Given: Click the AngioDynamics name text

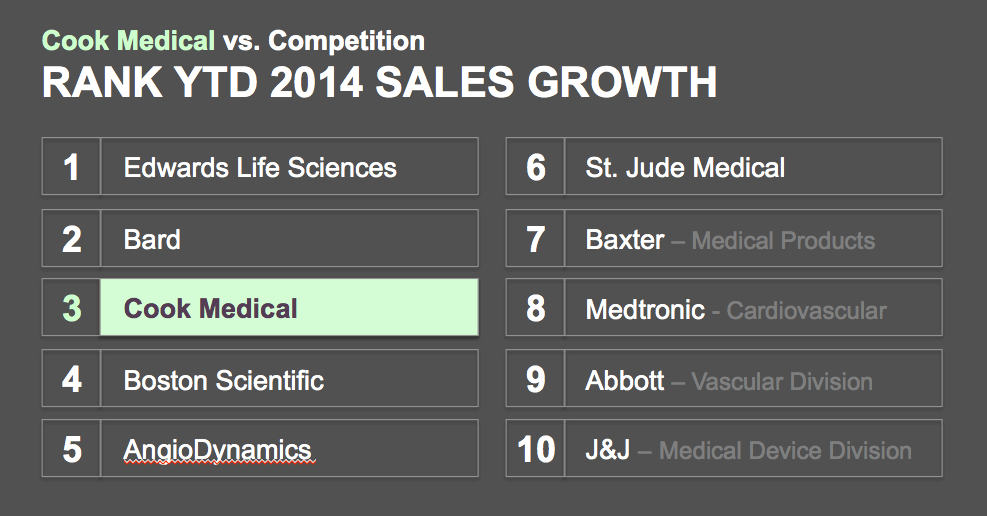Looking at the screenshot, I should 218,449.
